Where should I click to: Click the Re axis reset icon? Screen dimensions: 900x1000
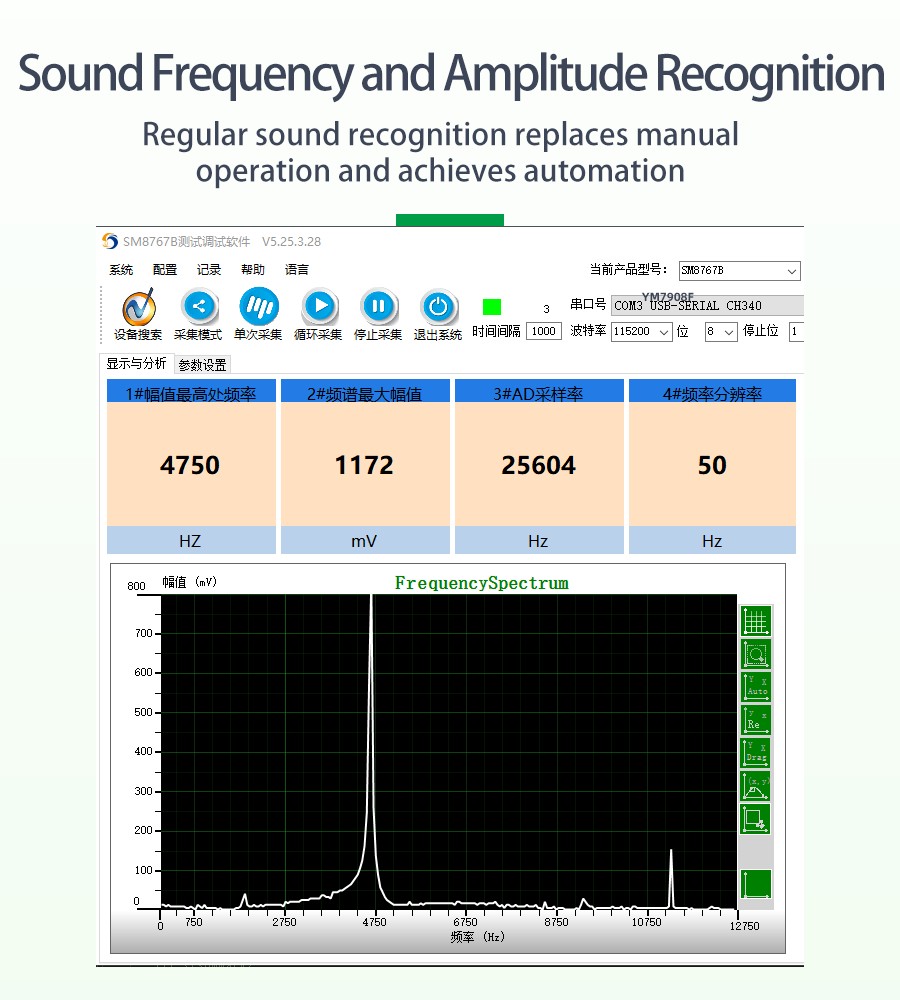756,720
